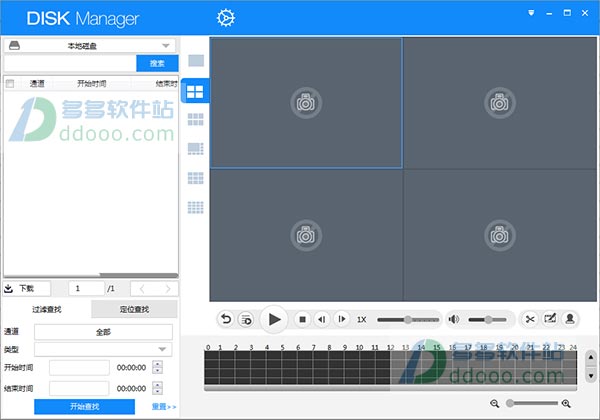
Task: Select the top-right video pane
Action: (500, 103)
